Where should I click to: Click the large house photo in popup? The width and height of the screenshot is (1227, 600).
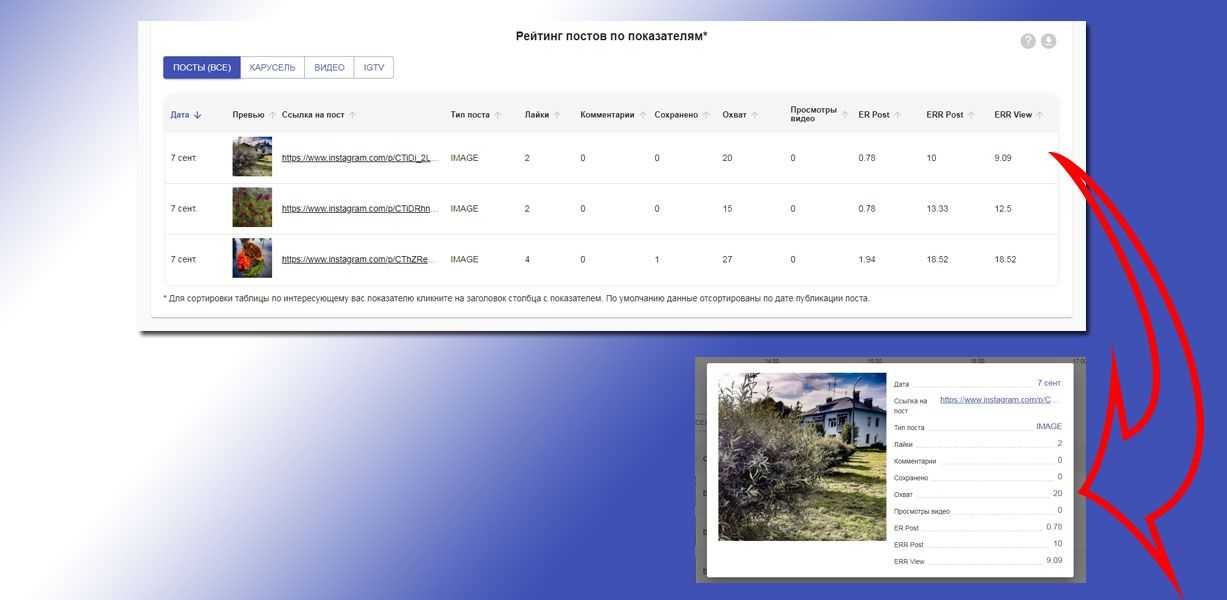pos(802,457)
